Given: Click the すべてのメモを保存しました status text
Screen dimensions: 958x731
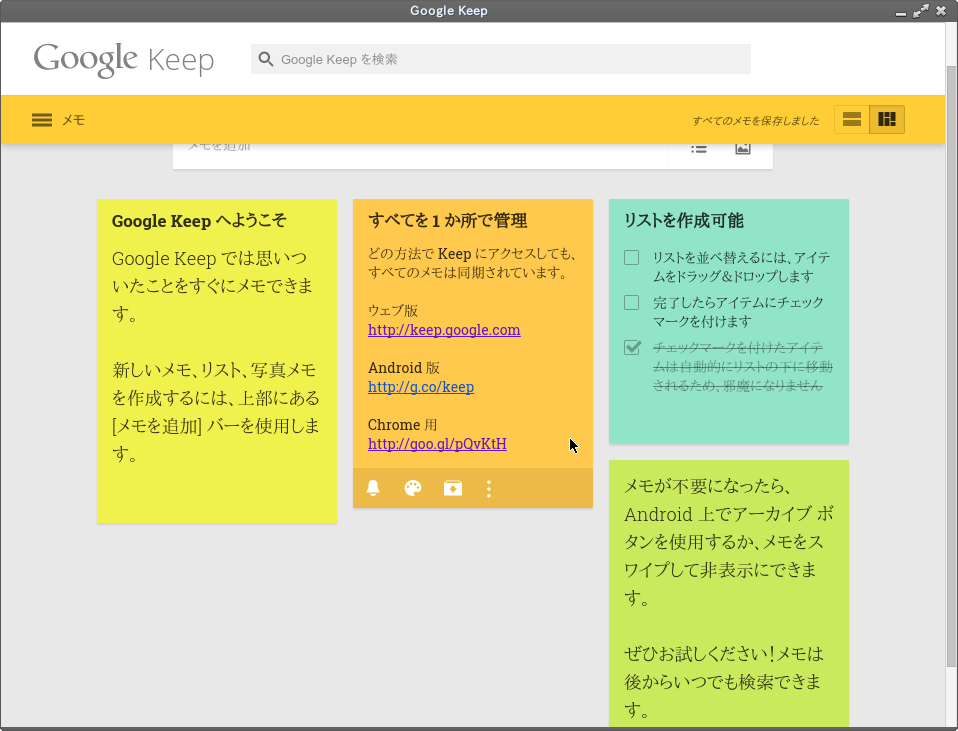Looking at the screenshot, I should click(x=756, y=120).
